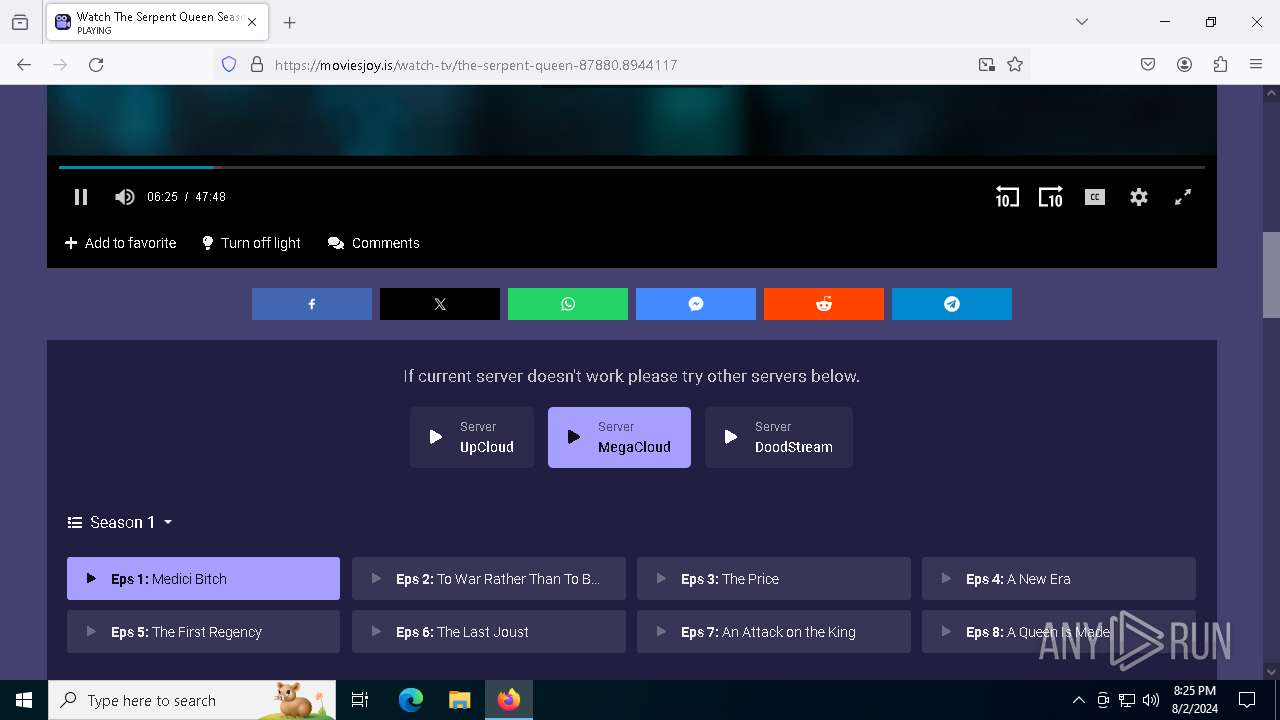View site security lock info
The width and height of the screenshot is (1280, 720).
coord(257,64)
